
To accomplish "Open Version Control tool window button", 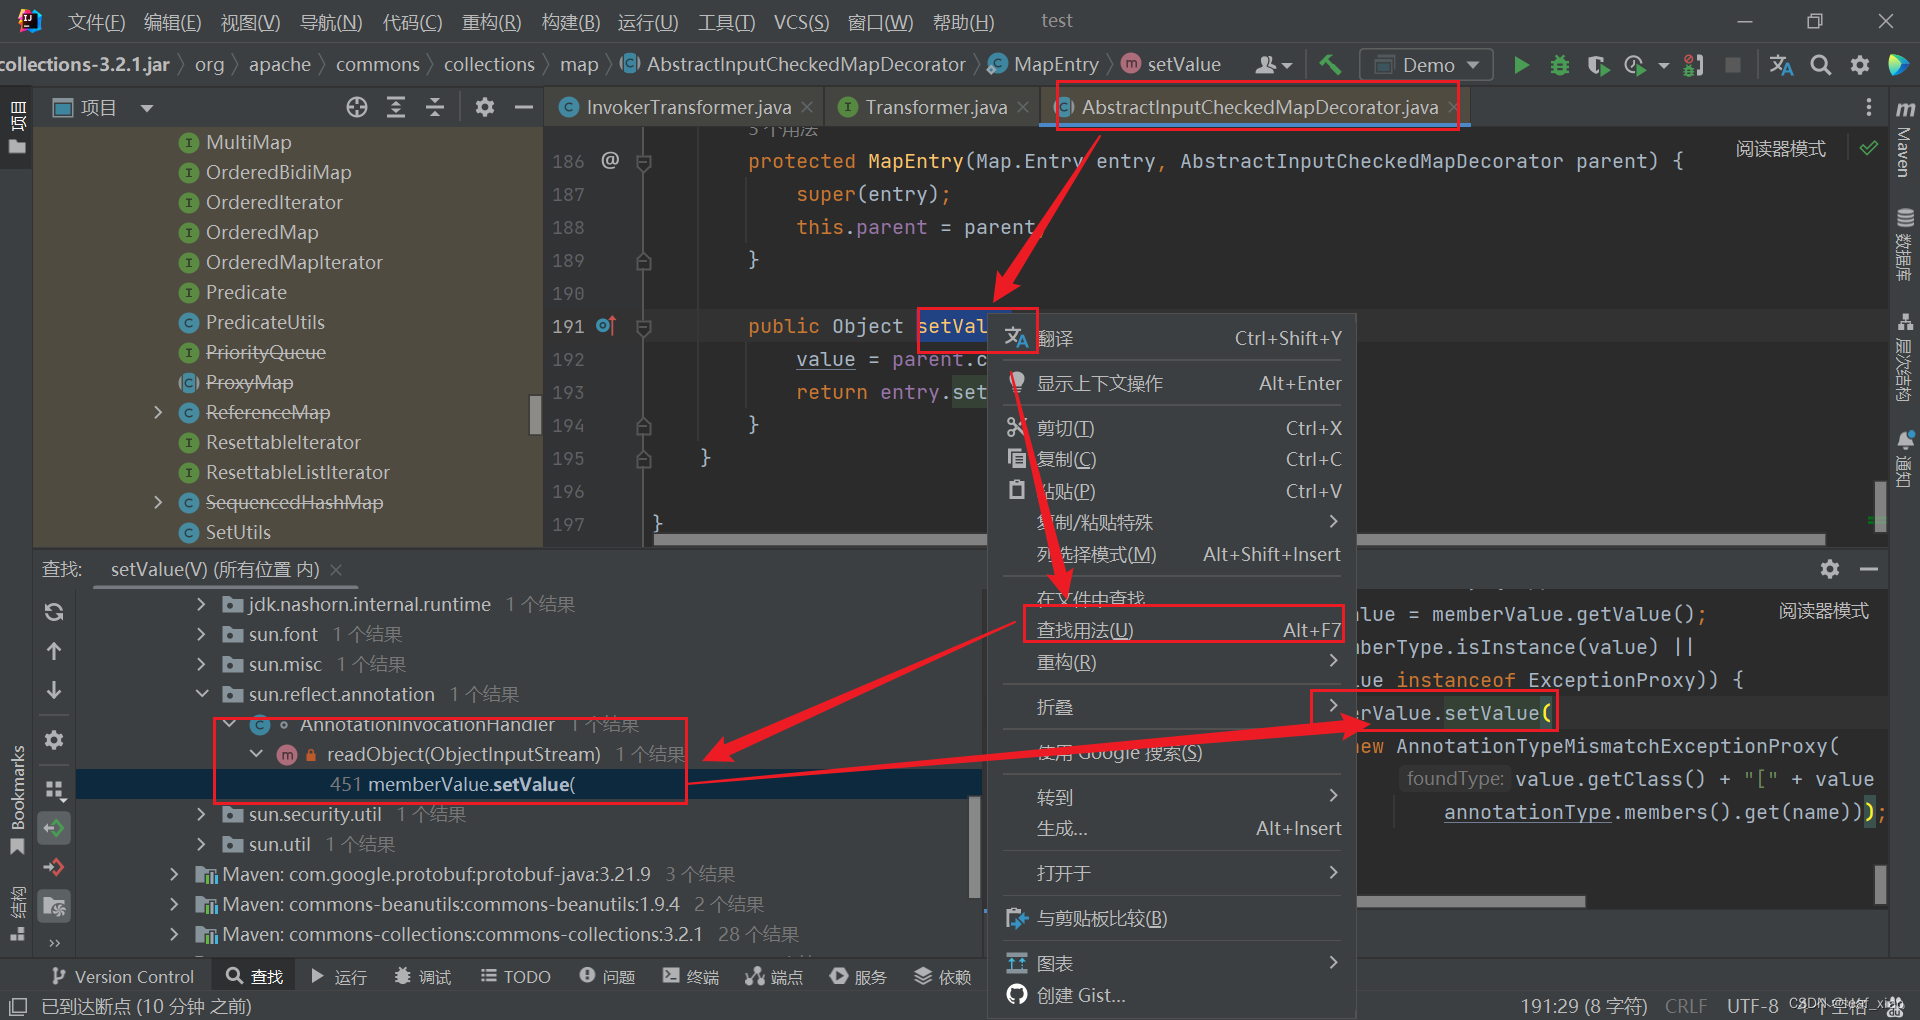I will pyautogui.click(x=123, y=976).
